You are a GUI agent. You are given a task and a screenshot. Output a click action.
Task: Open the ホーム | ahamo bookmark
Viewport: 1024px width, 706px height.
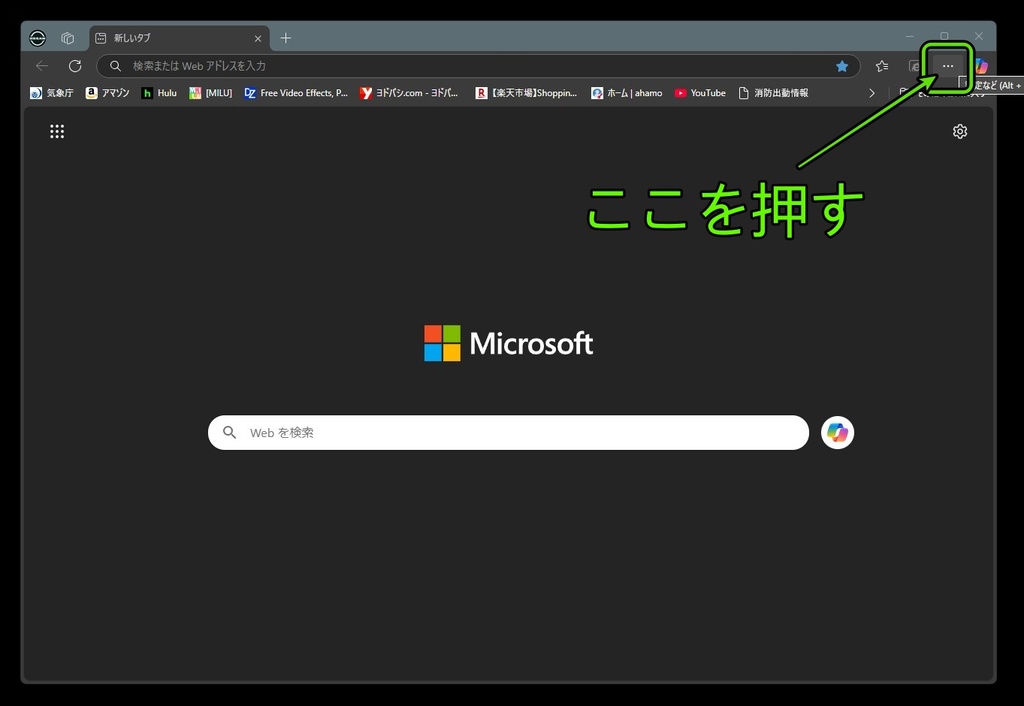click(x=626, y=93)
